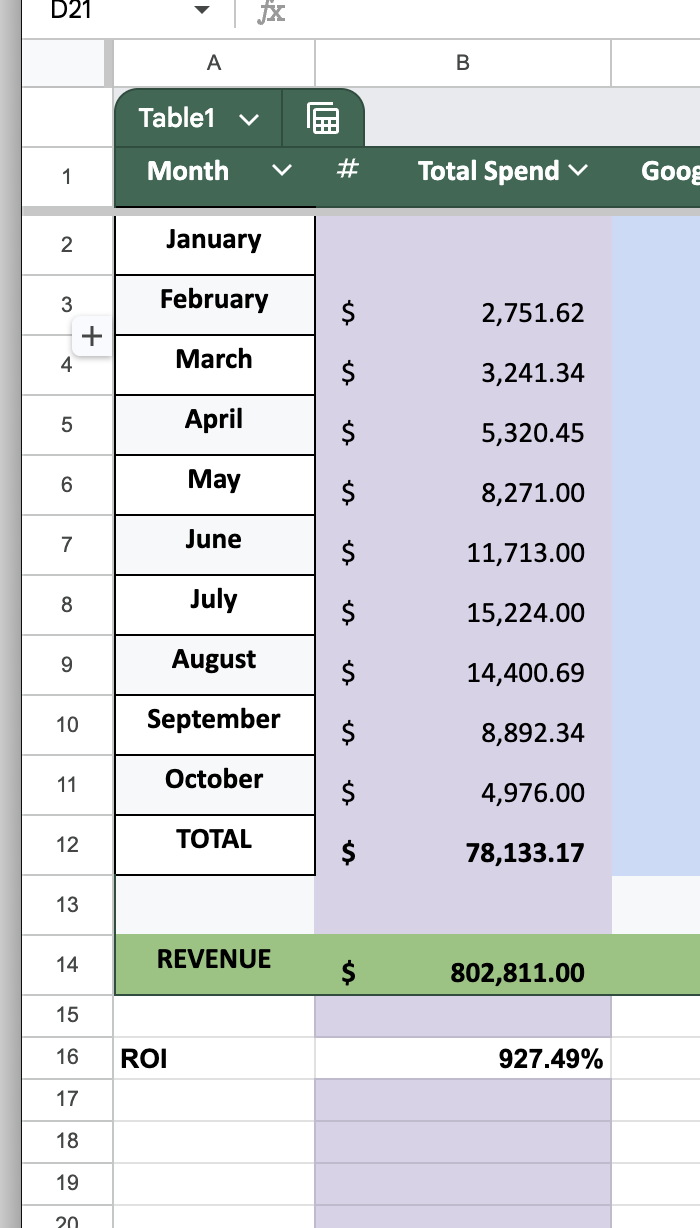Click the 78,133.17 total cell
700x1228 pixels.
(462, 845)
